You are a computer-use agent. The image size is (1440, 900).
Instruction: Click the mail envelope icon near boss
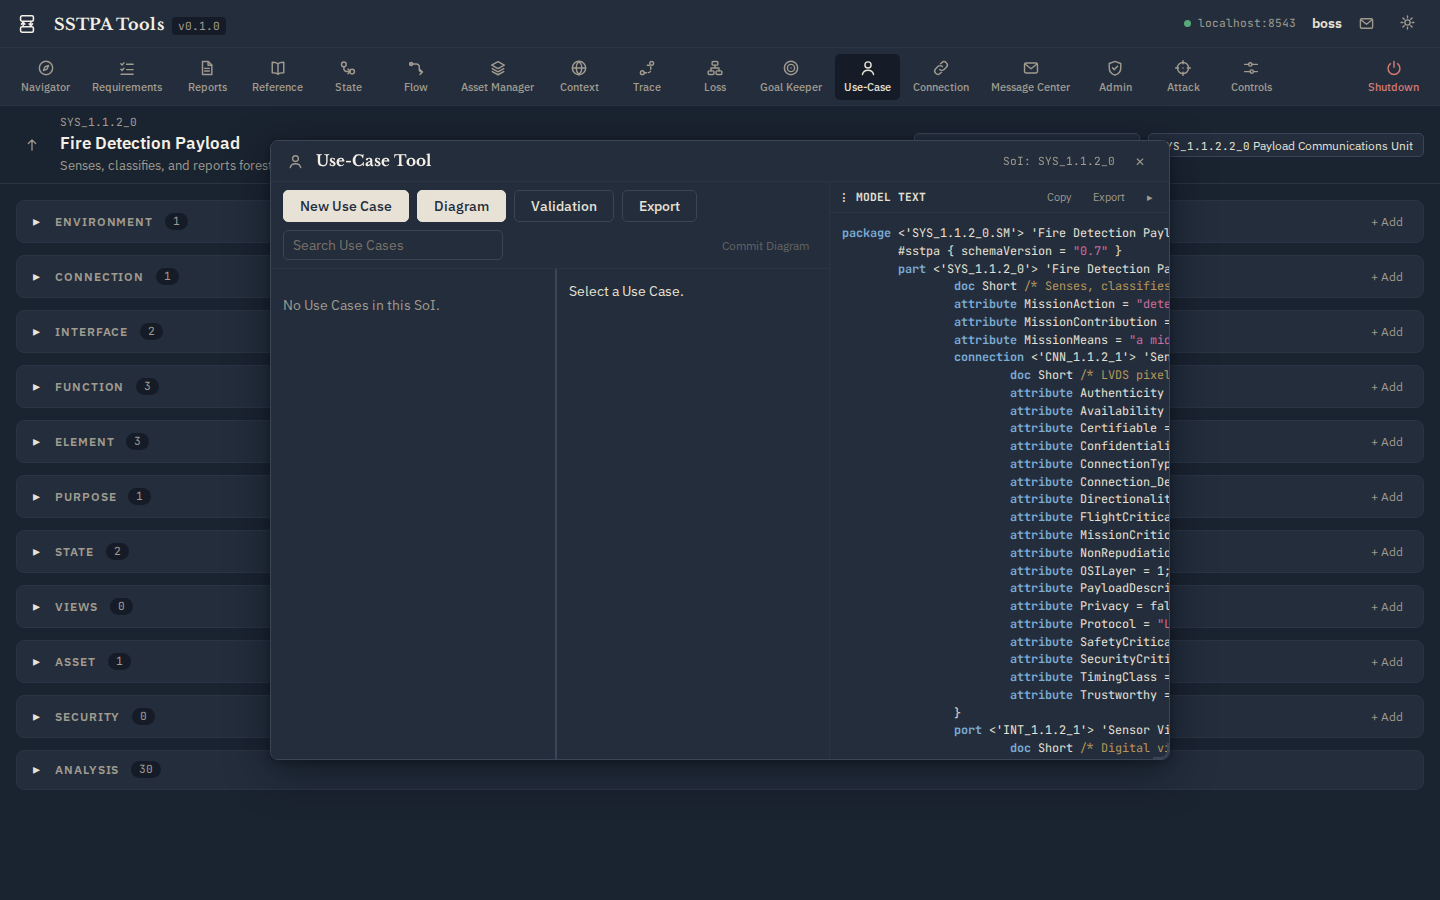click(1366, 23)
